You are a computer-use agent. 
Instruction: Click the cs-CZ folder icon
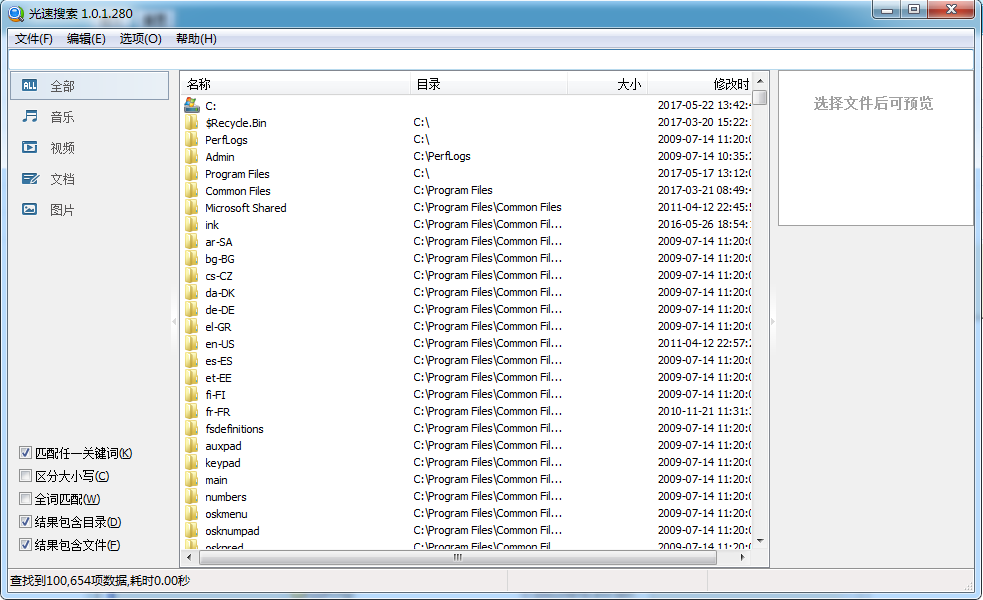[192, 275]
